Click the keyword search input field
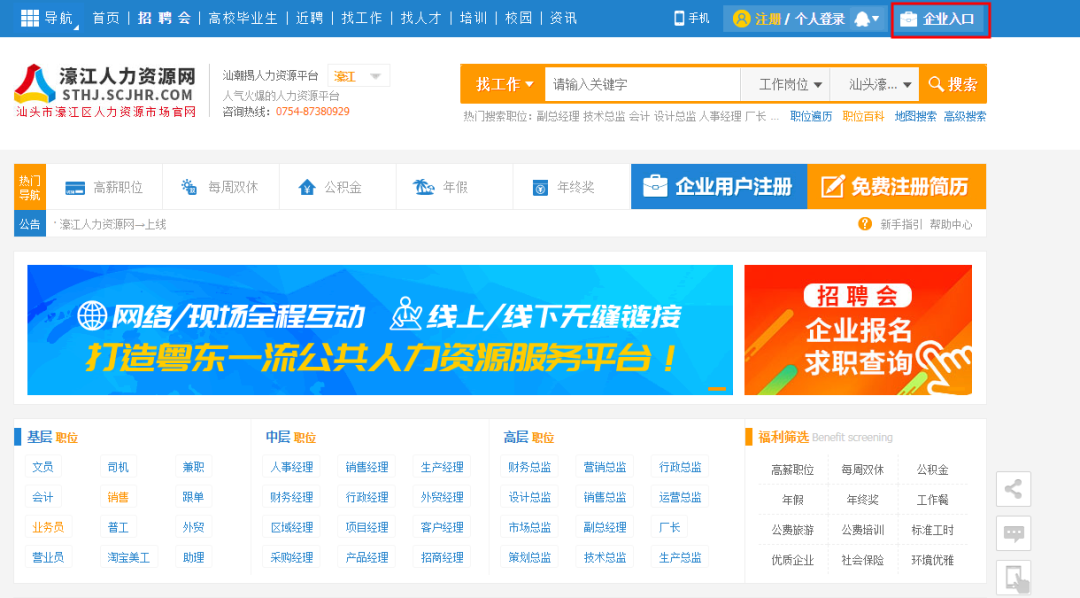 point(640,84)
